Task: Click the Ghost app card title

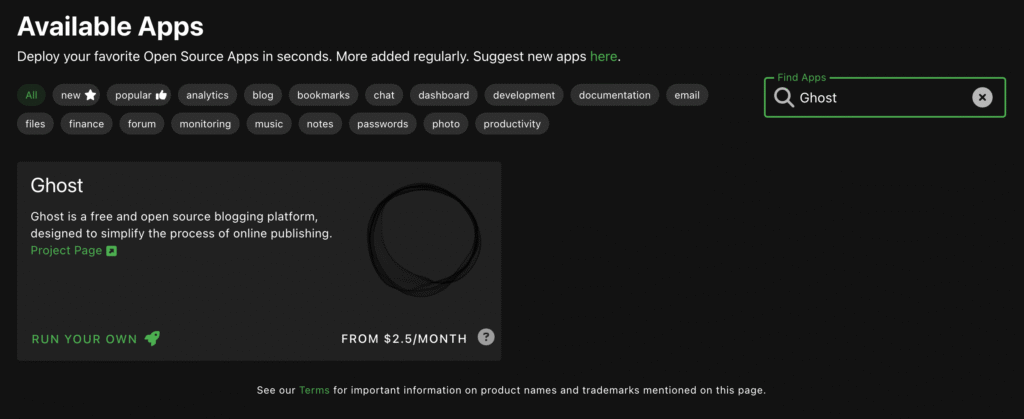Action: (57, 186)
